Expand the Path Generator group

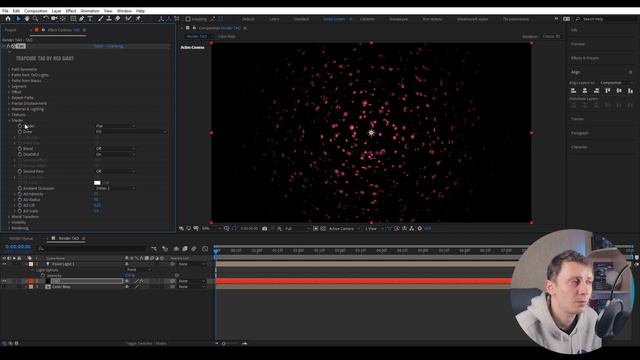tap(9, 69)
